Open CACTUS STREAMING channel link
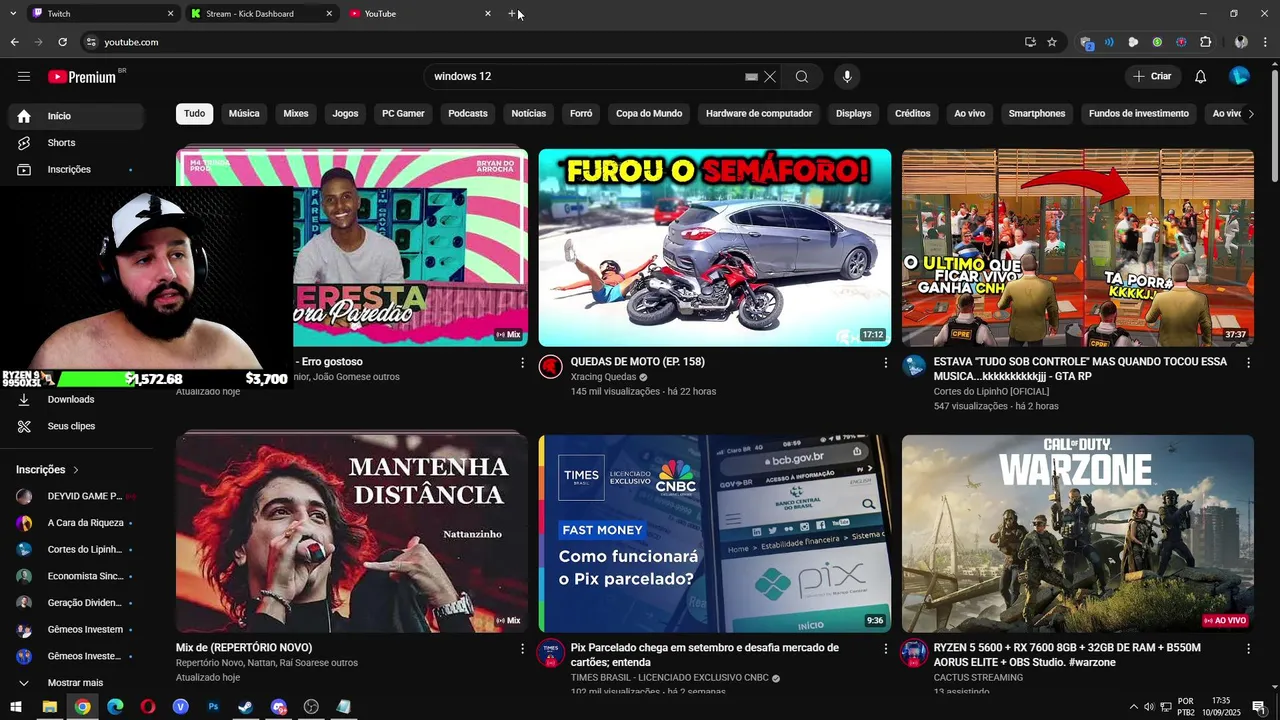The height and width of the screenshot is (720, 1280). (x=978, y=678)
